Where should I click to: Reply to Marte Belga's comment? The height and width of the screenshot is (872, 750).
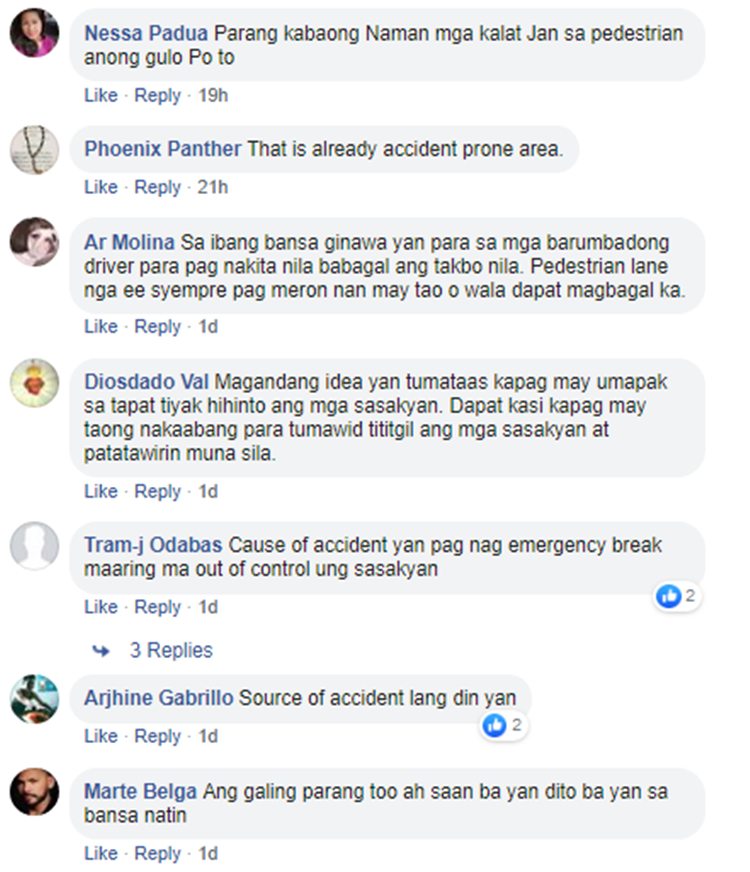[157, 854]
